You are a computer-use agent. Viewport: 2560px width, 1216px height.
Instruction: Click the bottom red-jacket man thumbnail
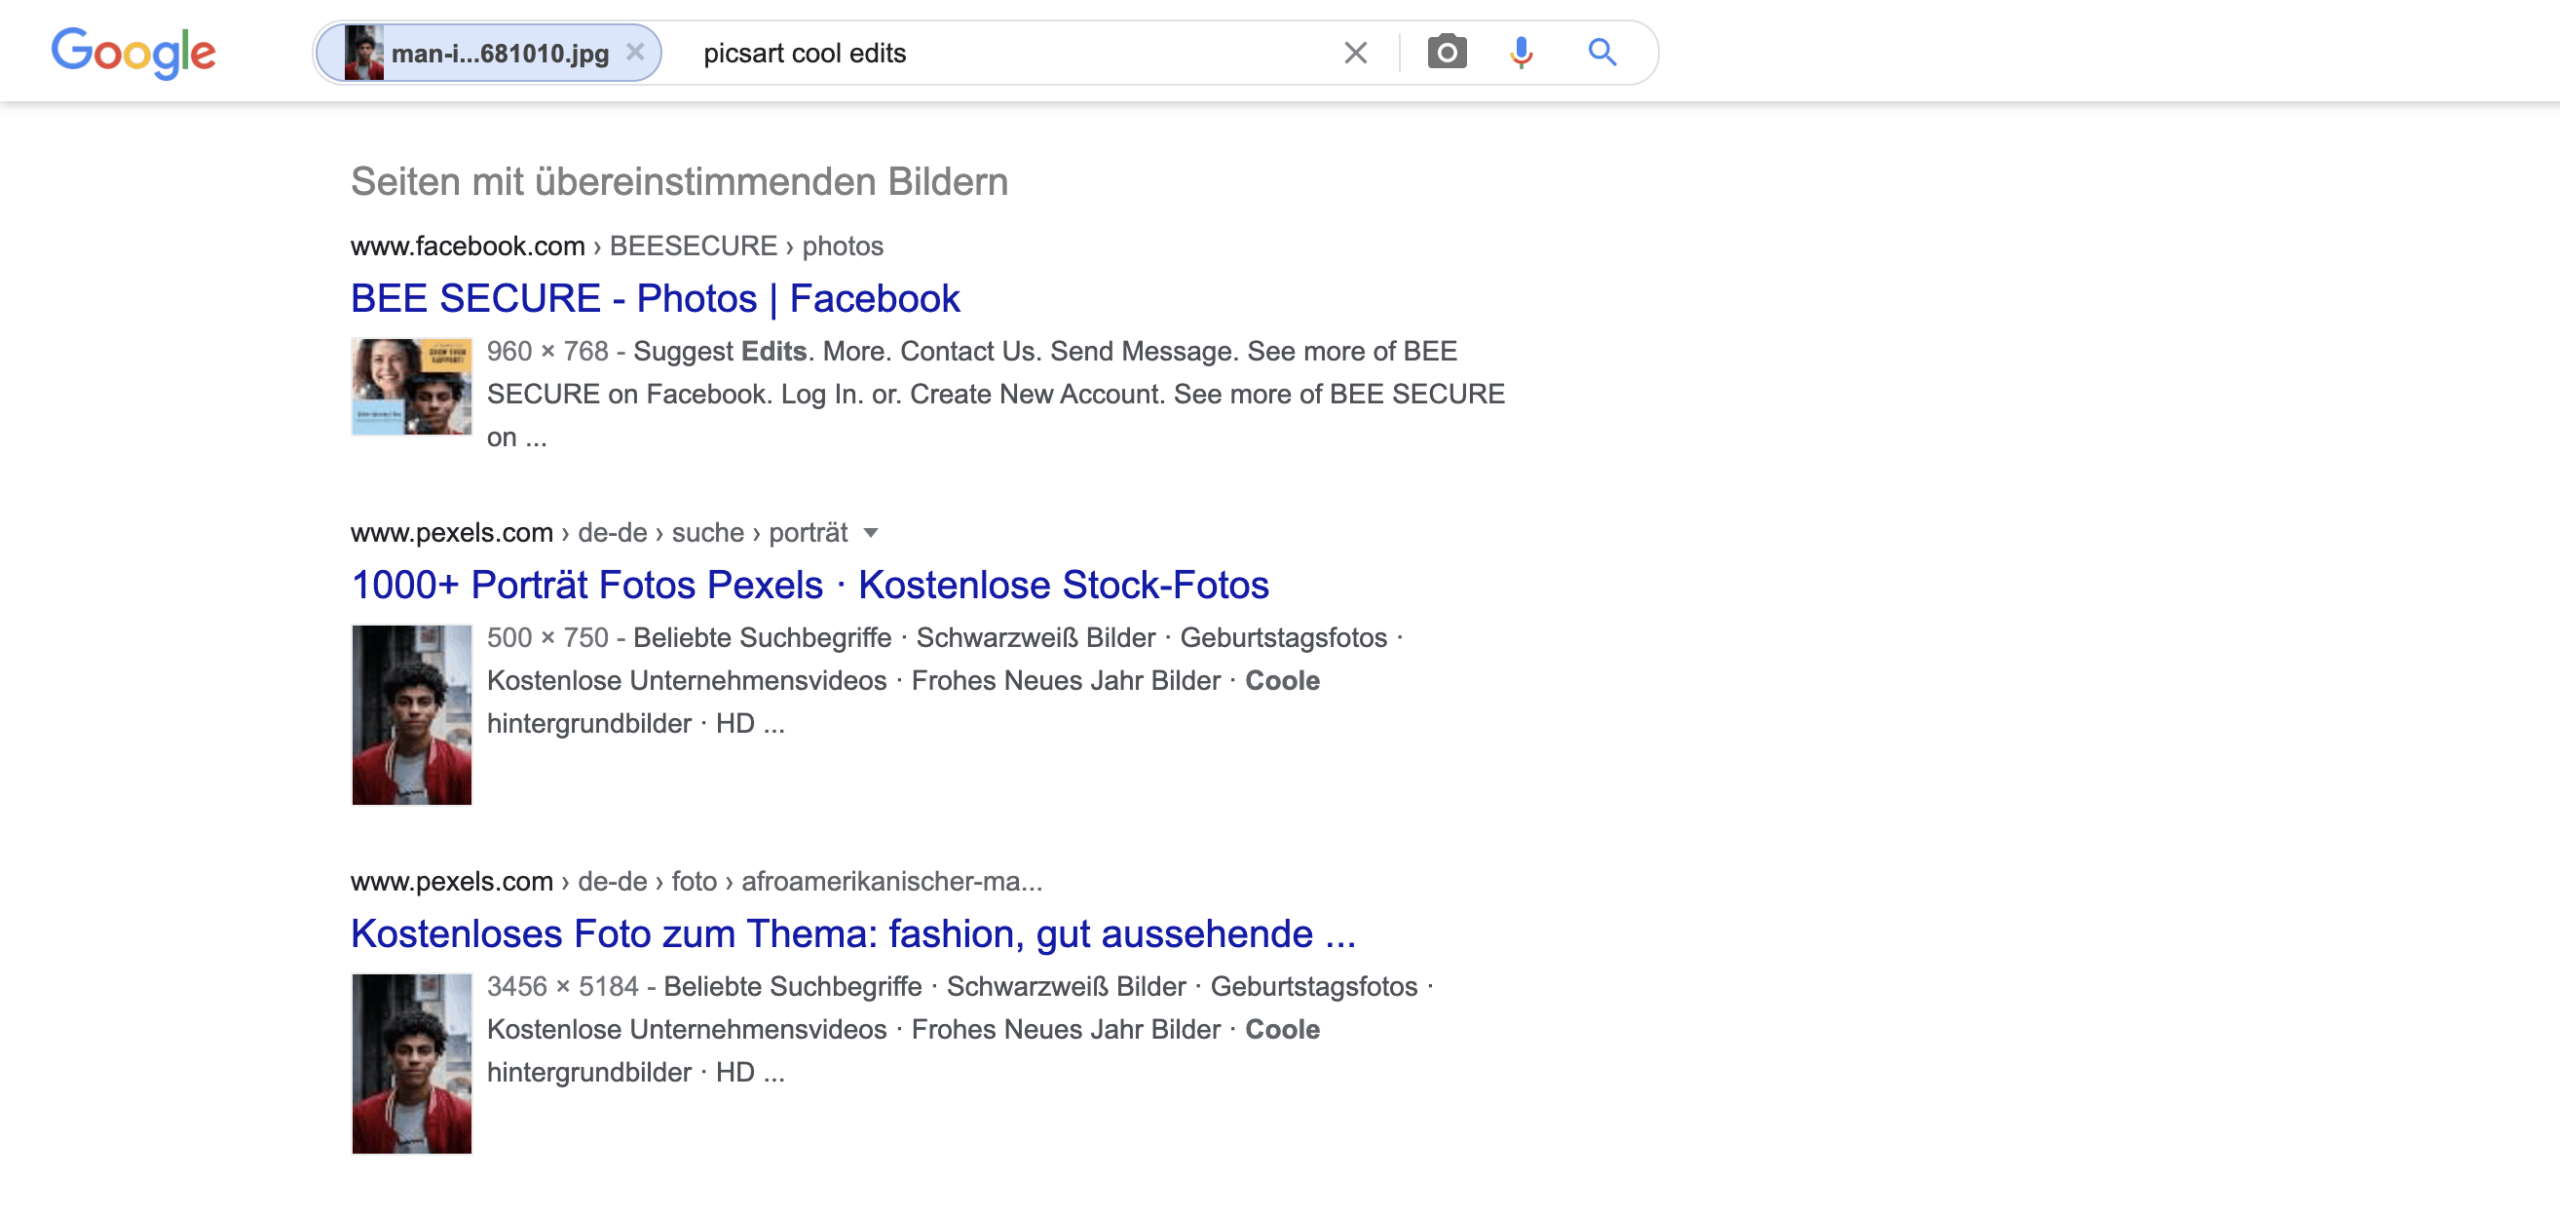click(410, 1062)
